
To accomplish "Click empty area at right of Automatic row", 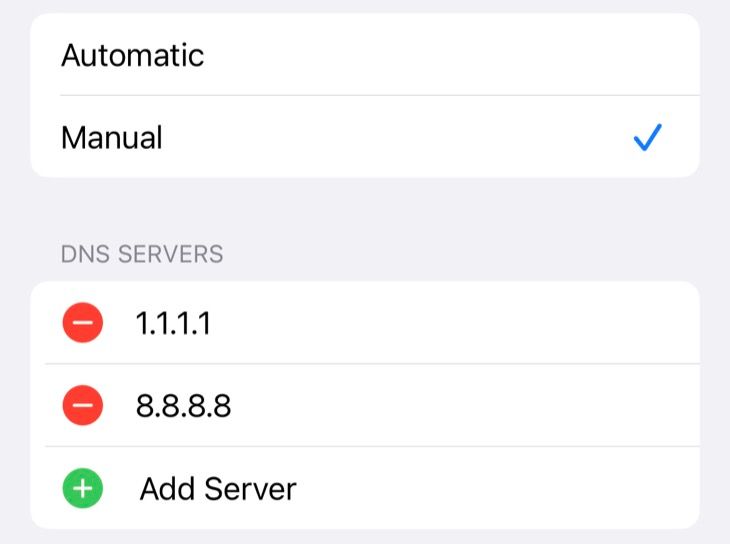I will tap(450, 55).
